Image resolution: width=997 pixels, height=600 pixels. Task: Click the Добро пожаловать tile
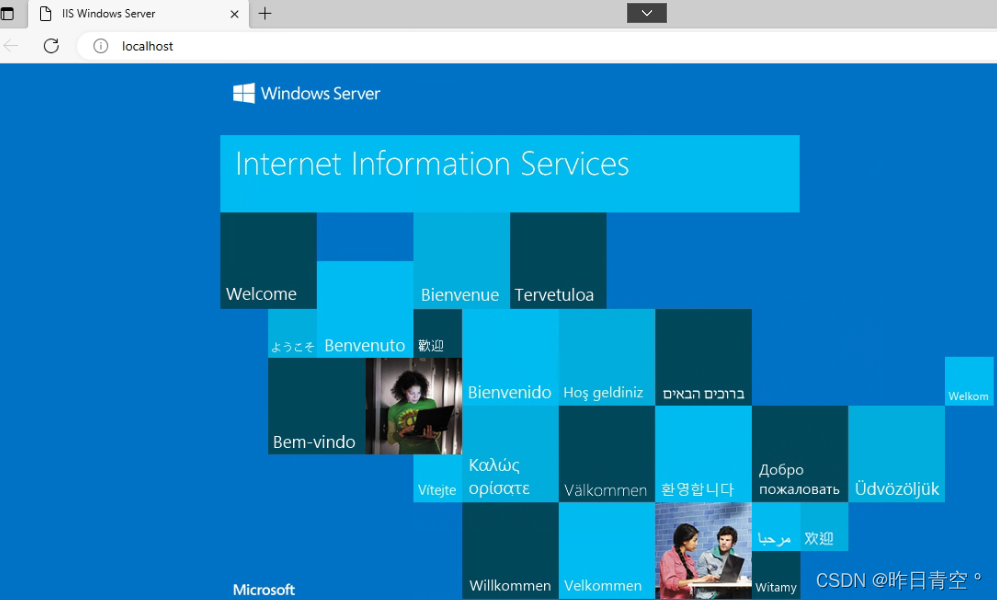coord(800,454)
